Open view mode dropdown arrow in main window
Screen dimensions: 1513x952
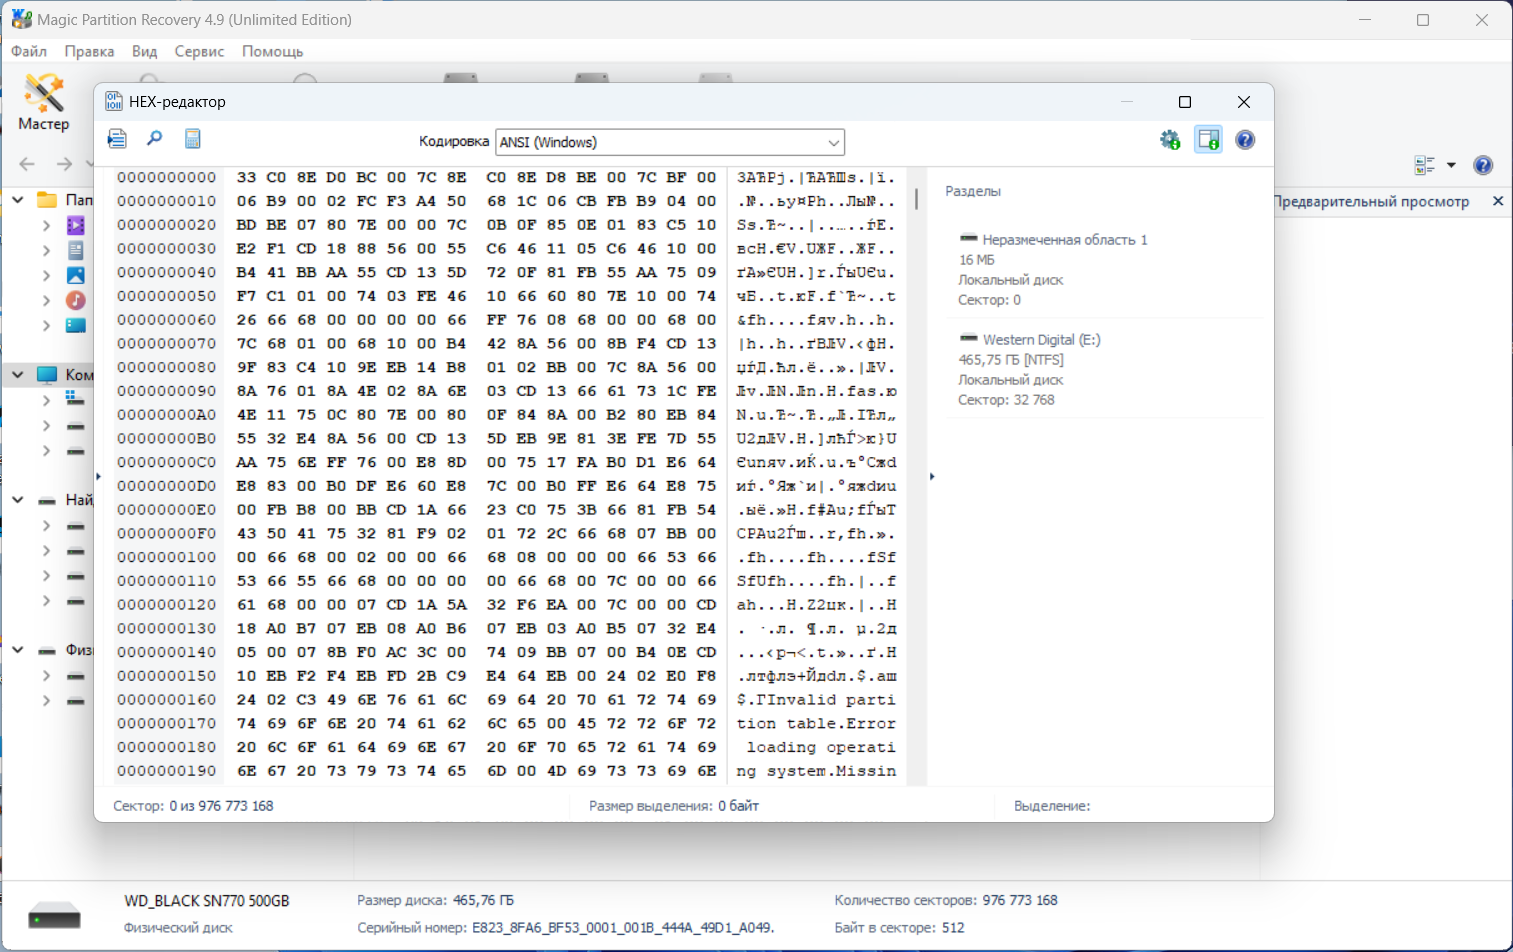click(1451, 165)
